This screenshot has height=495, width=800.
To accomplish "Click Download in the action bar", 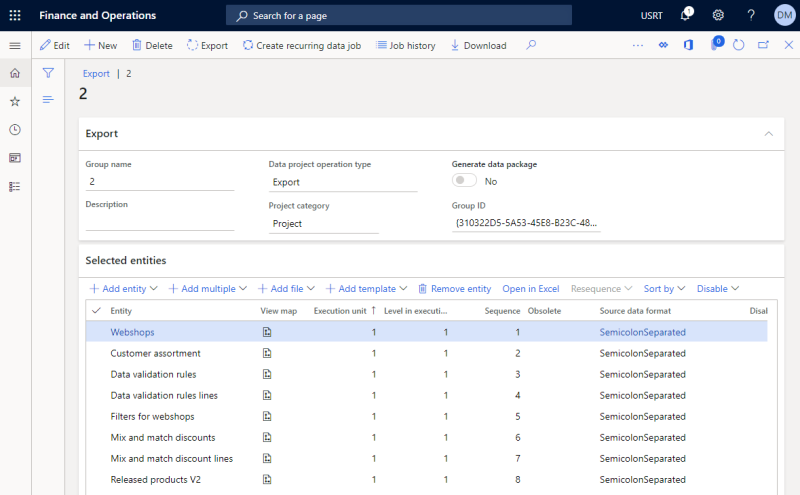I will pyautogui.click(x=478, y=45).
